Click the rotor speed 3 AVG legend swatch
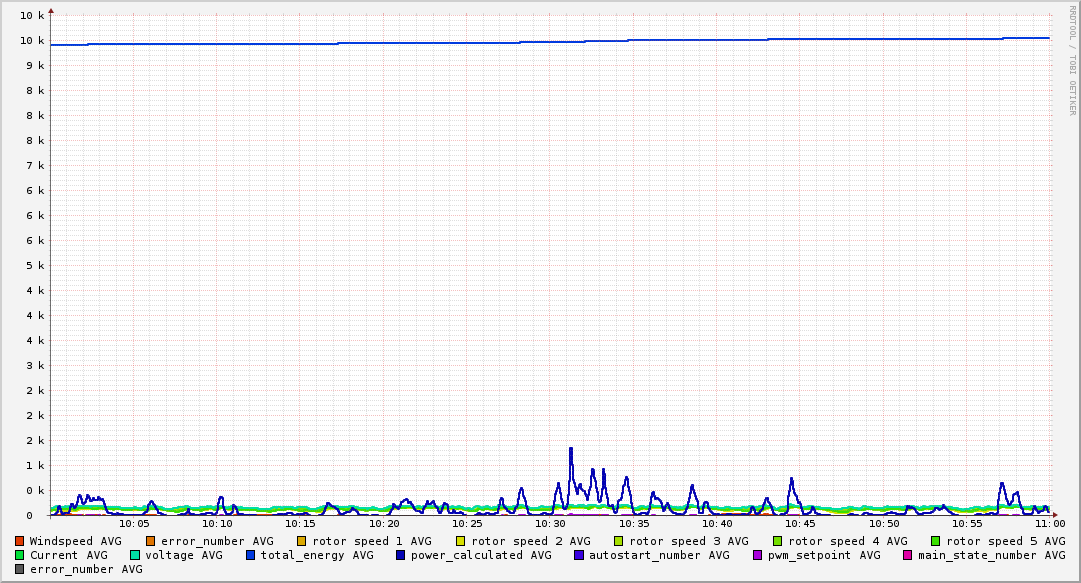 [x=619, y=541]
